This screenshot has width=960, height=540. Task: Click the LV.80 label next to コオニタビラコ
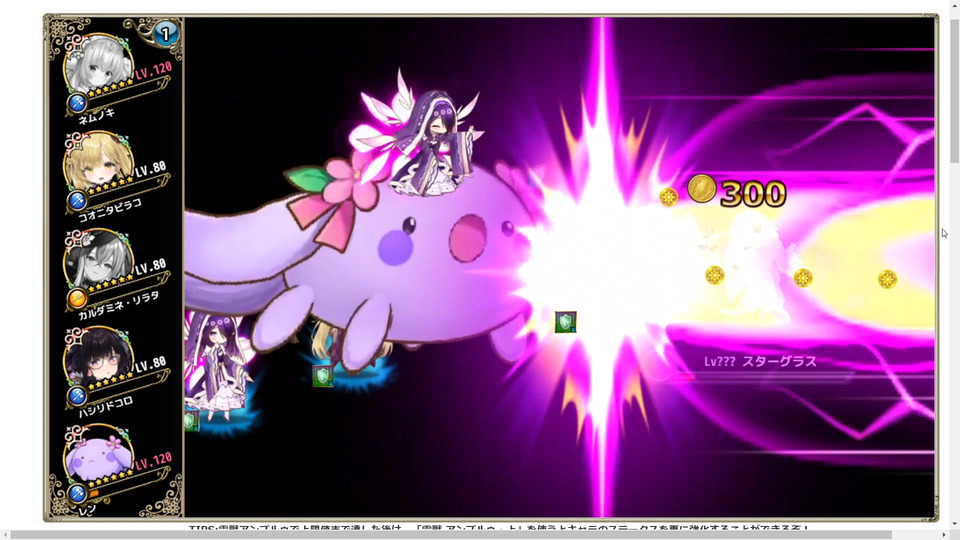pyautogui.click(x=151, y=170)
